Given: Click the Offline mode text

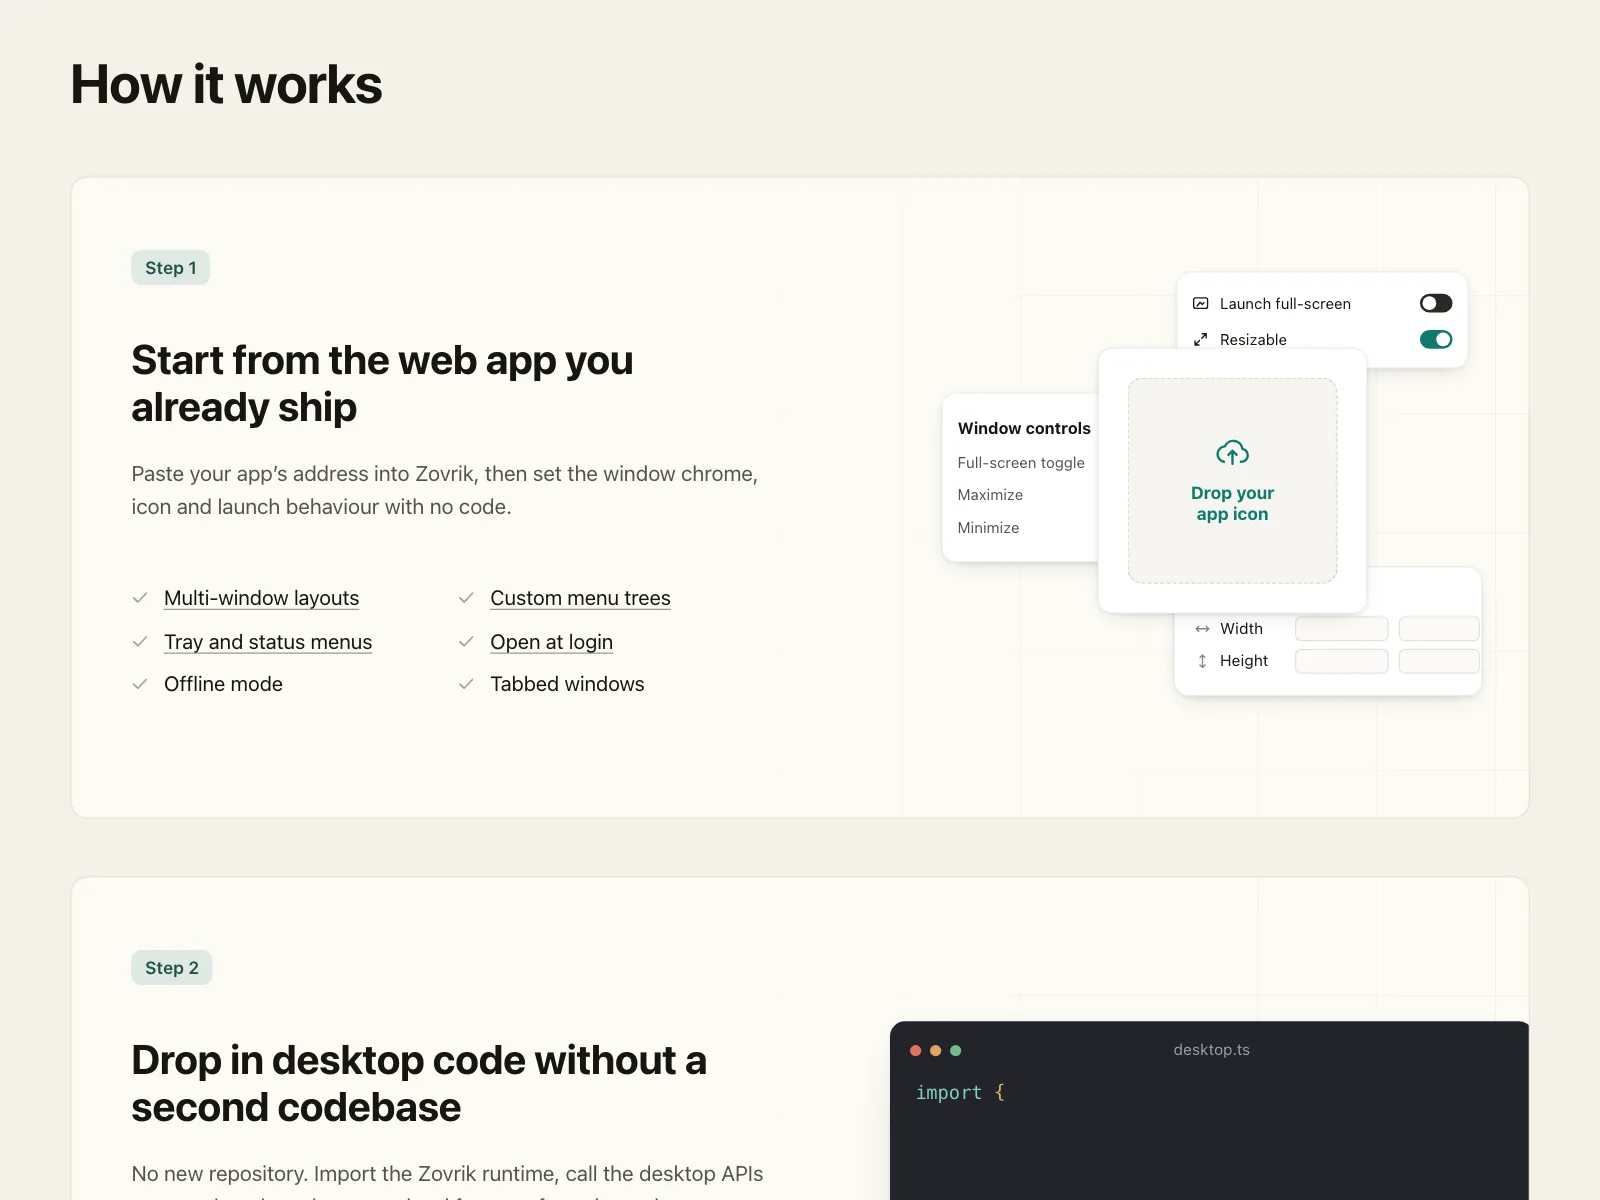Looking at the screenshot, I should 223,684.
